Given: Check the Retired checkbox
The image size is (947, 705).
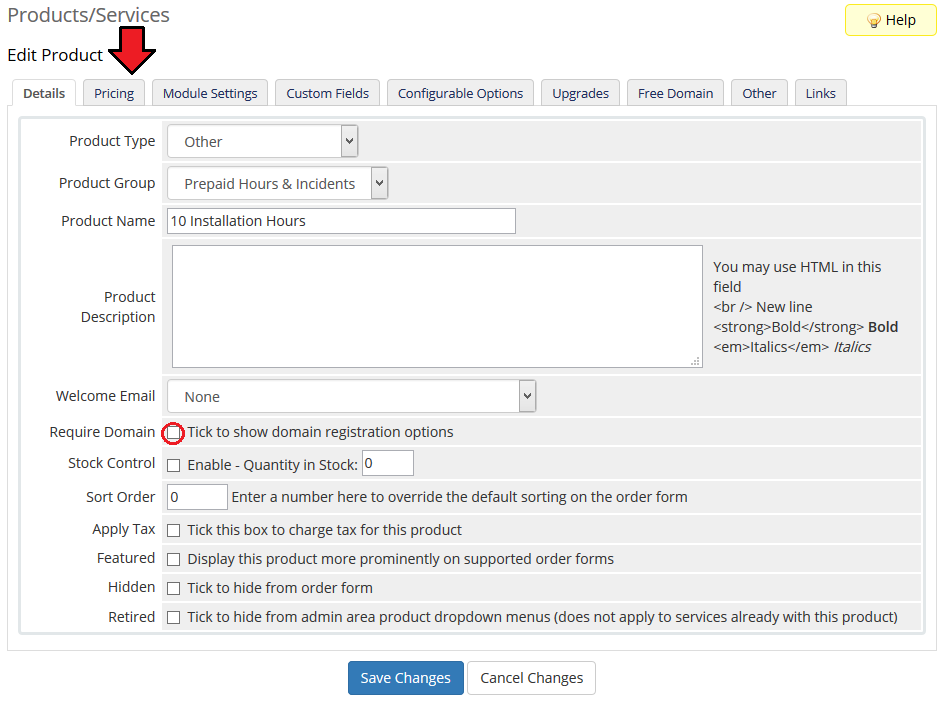Looking at the screenshot, I should 173,617.
